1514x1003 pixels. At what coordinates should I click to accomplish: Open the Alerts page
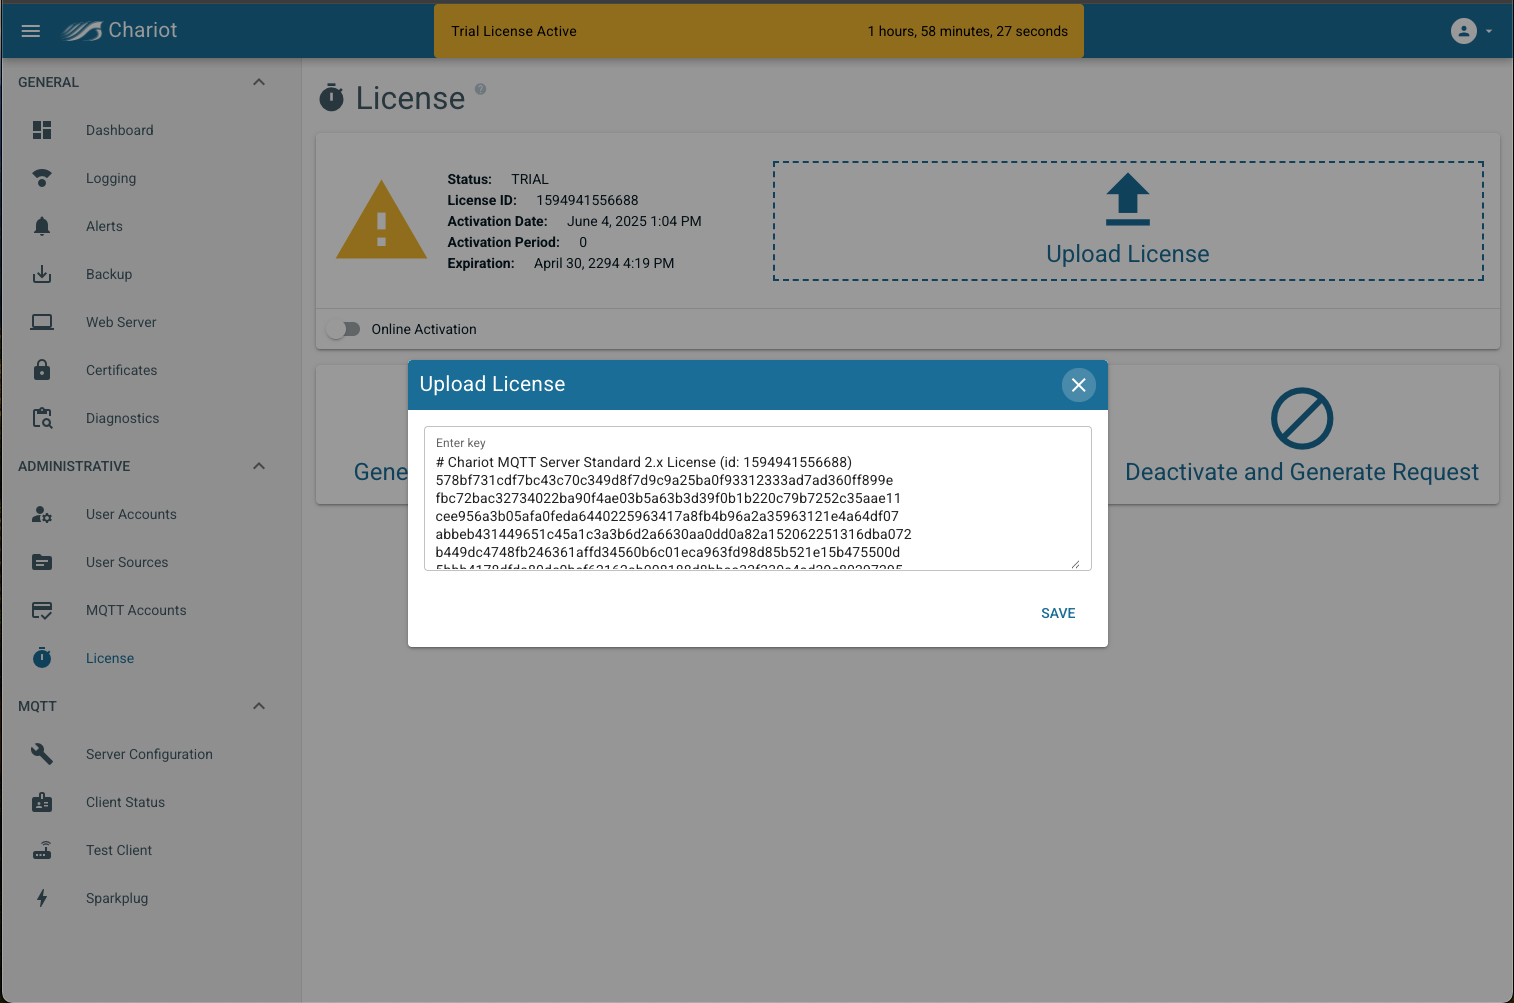(104, 226)
